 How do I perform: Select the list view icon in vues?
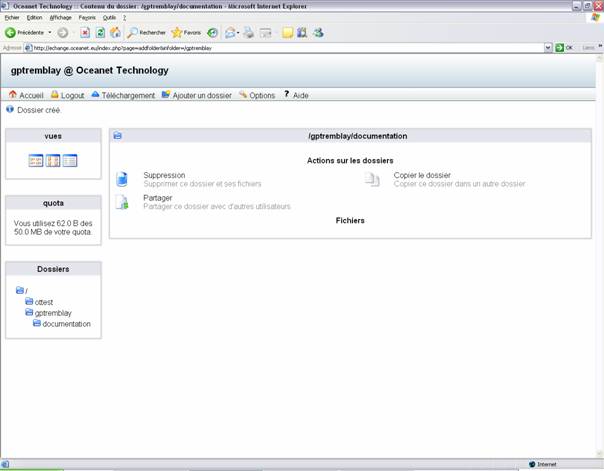coord(70,161)
